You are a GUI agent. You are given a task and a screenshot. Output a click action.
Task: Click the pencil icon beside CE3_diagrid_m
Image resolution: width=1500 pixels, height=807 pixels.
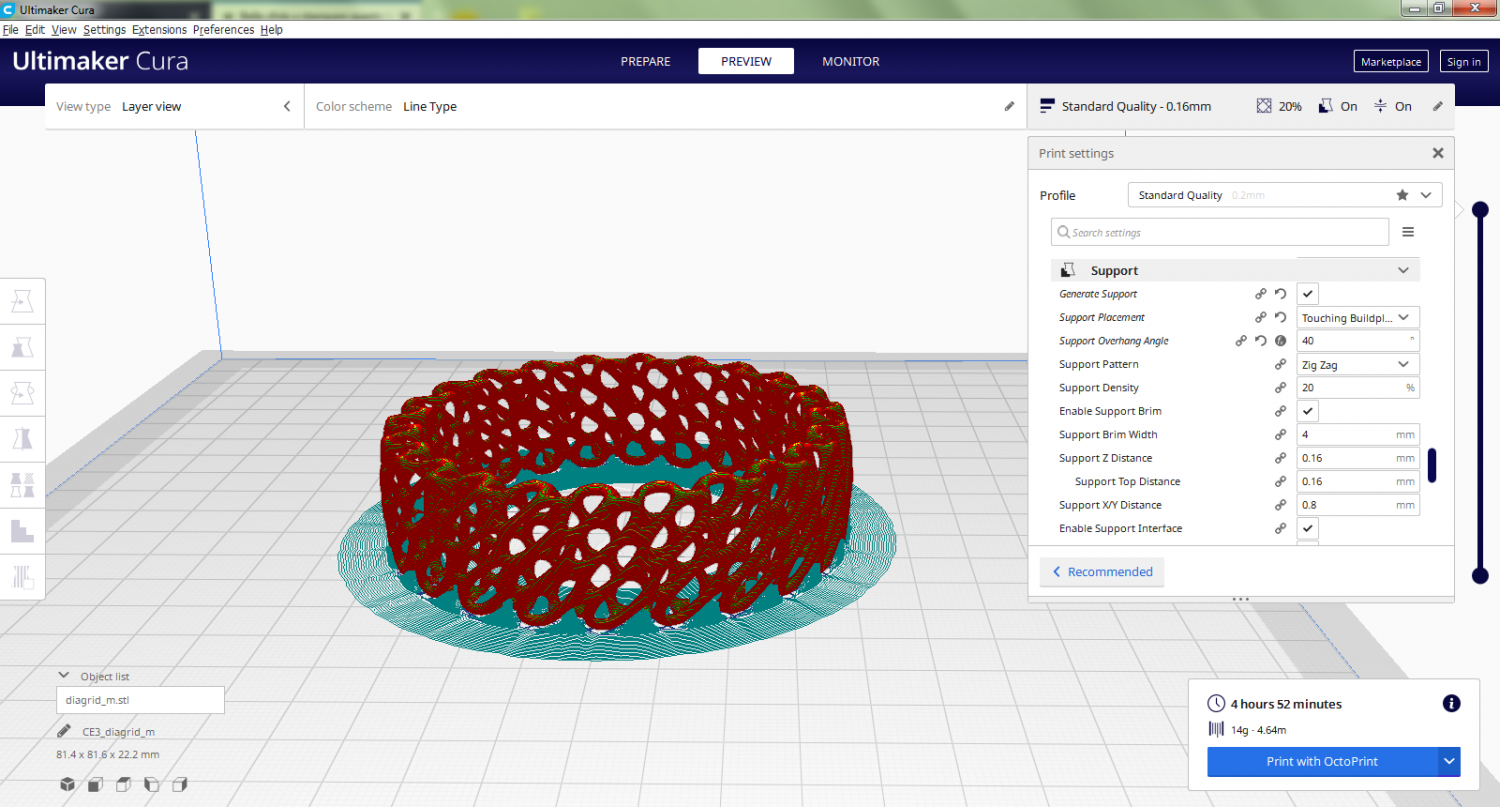[64, 731]
